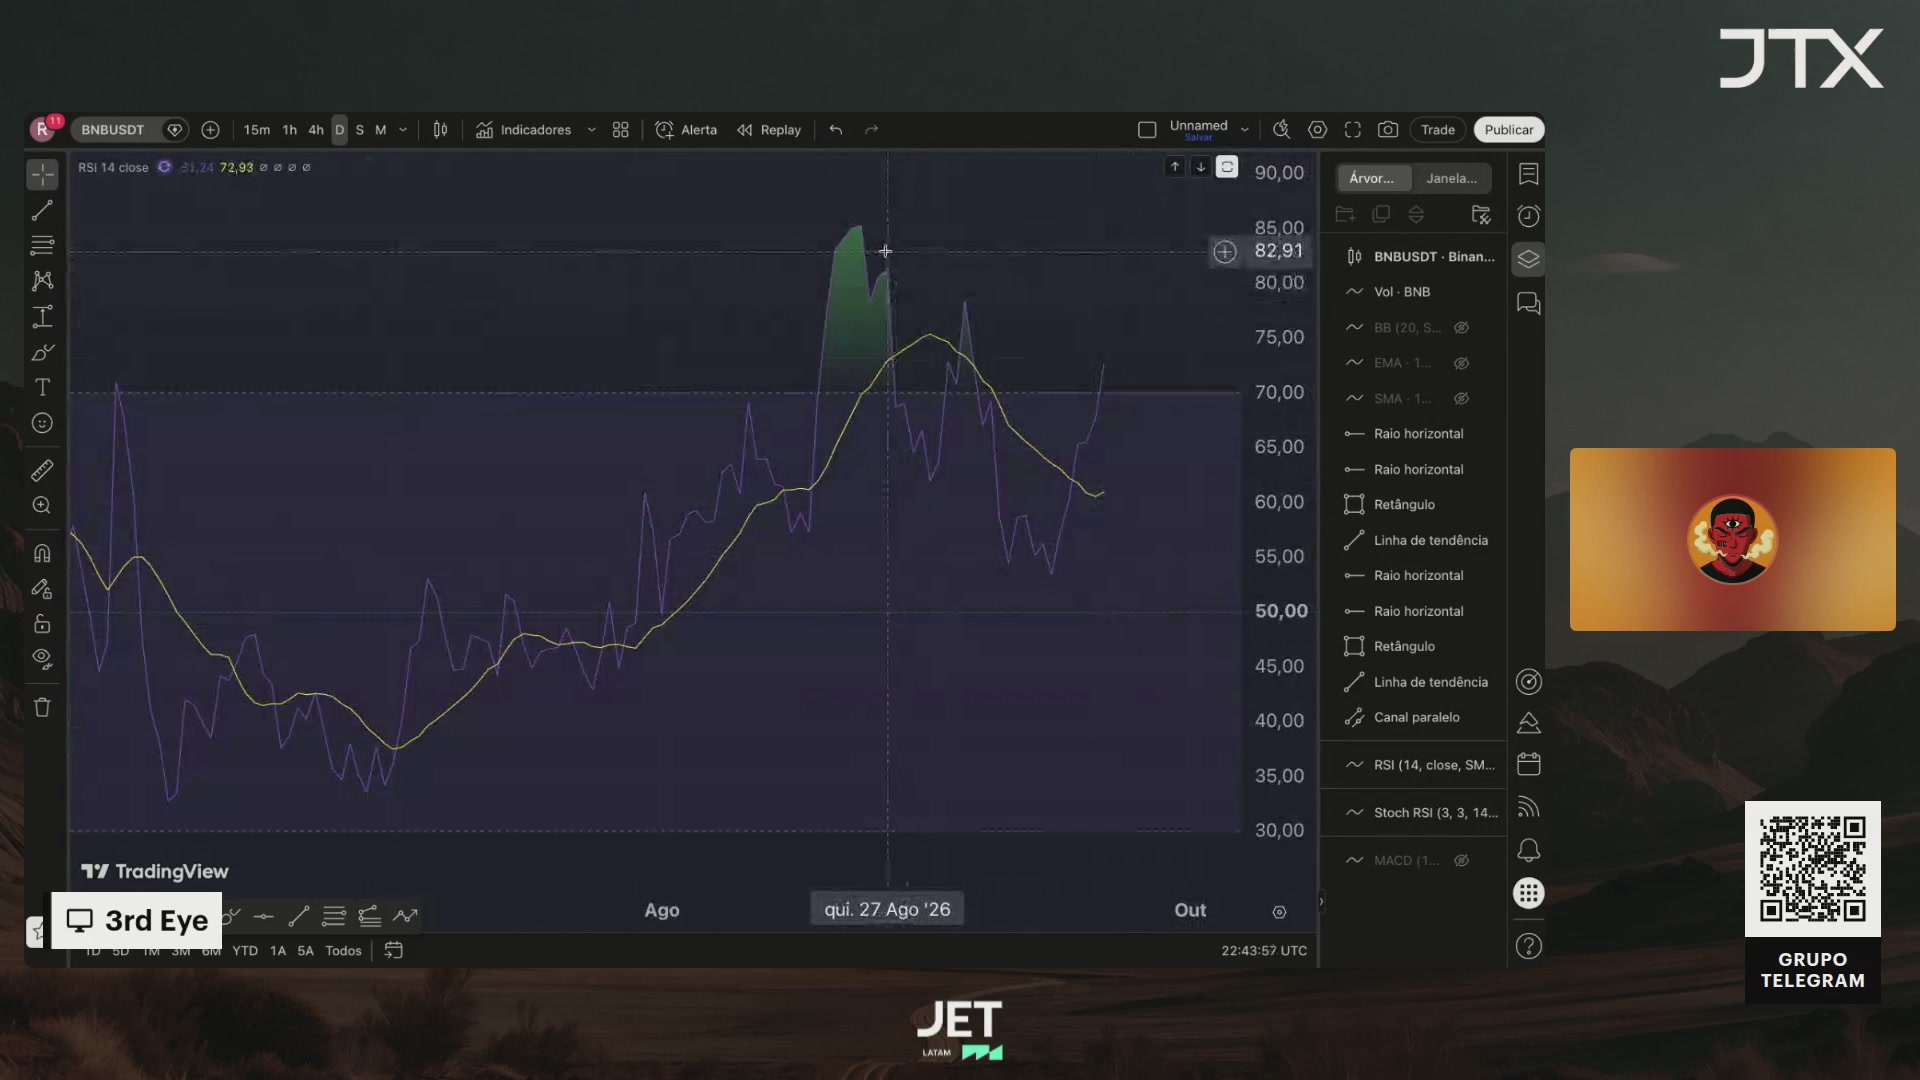The width and height of the screenshot is (1920, 1080).
Task: Select the crosshair cursor tool
Action: (42, 175)
